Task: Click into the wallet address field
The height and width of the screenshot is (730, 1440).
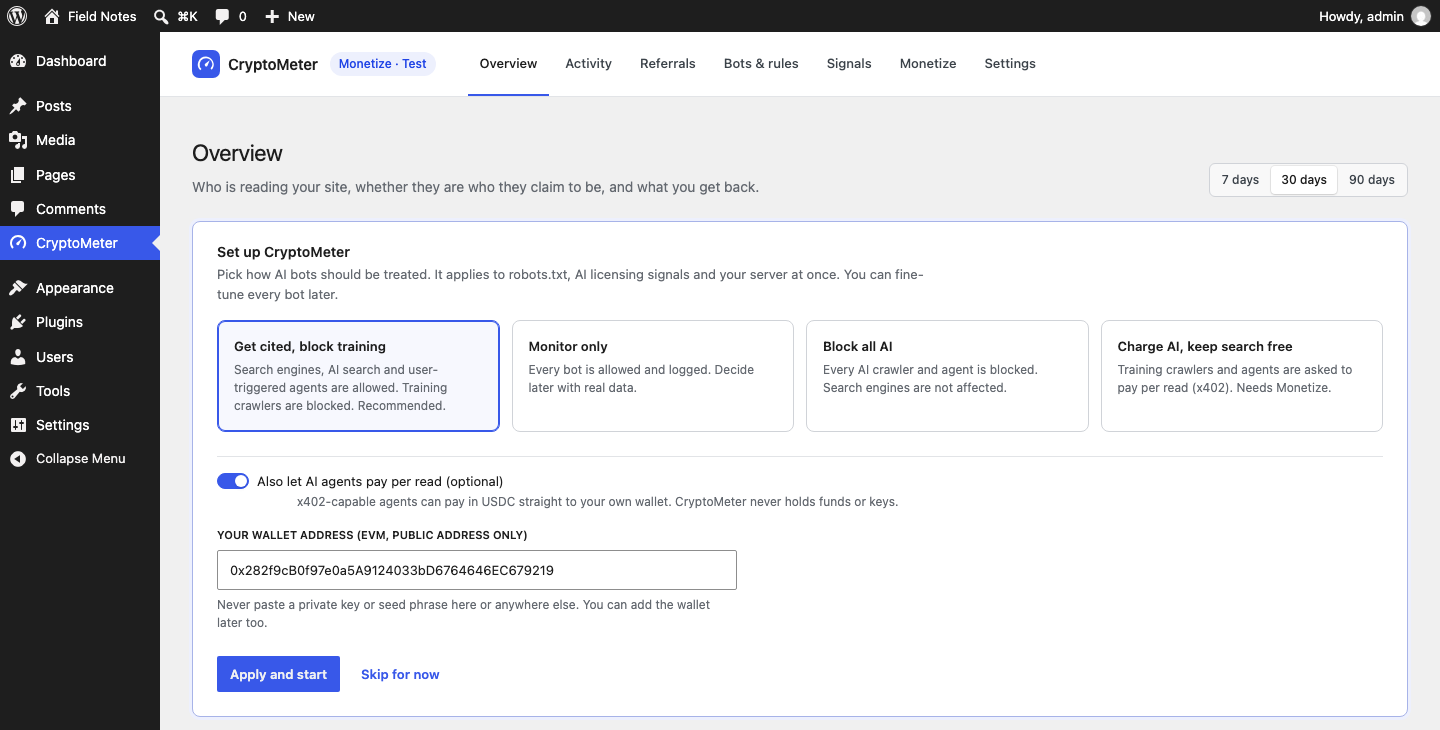Action: click(x=477, y=570)
